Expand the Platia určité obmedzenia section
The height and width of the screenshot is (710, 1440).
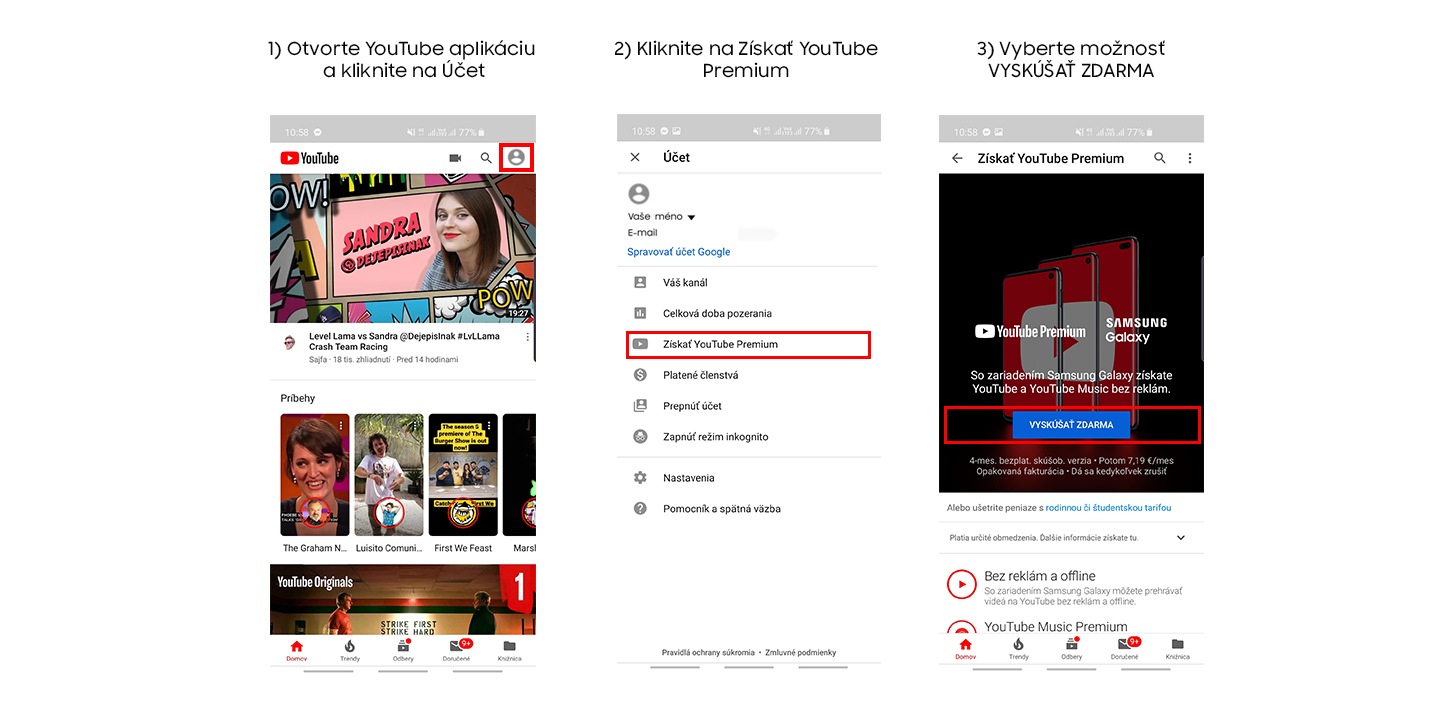pyautogui.click(x=1181, y=538)
